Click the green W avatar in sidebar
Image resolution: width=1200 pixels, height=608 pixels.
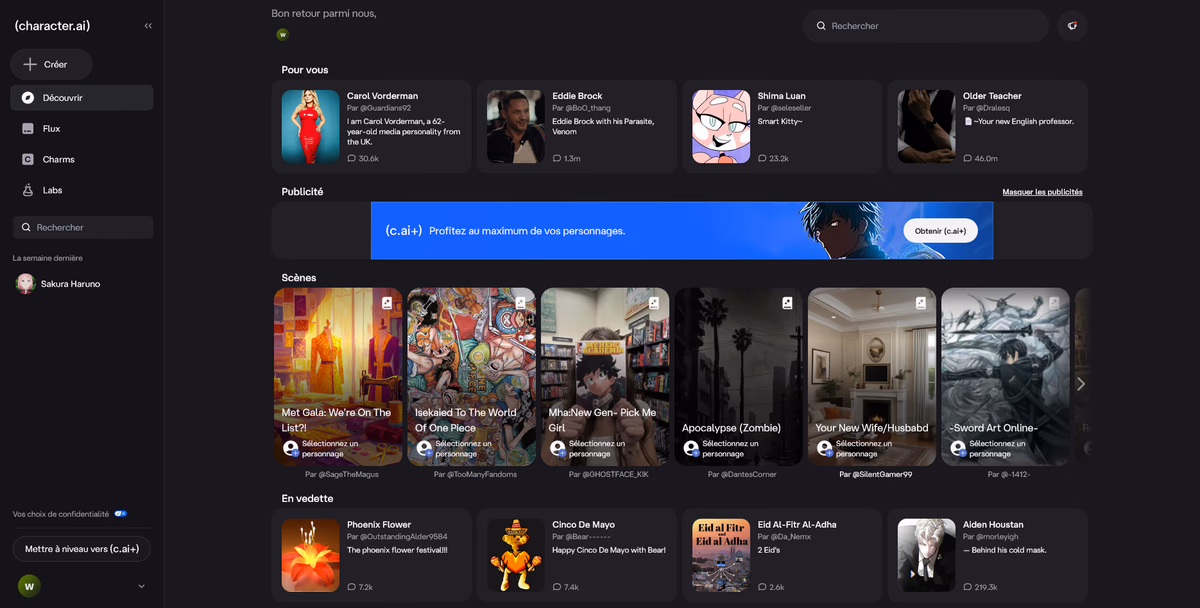(29, 586)
